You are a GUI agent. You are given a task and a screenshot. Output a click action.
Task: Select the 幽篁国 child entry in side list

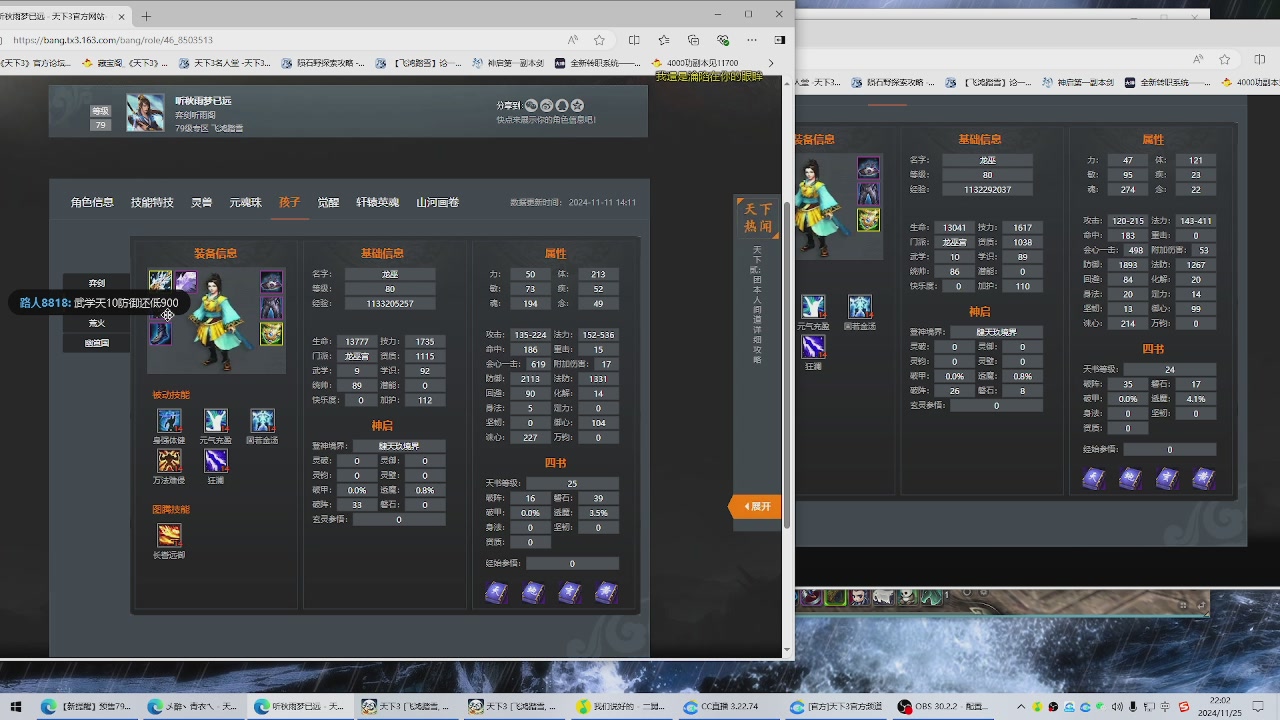[97, 343]
